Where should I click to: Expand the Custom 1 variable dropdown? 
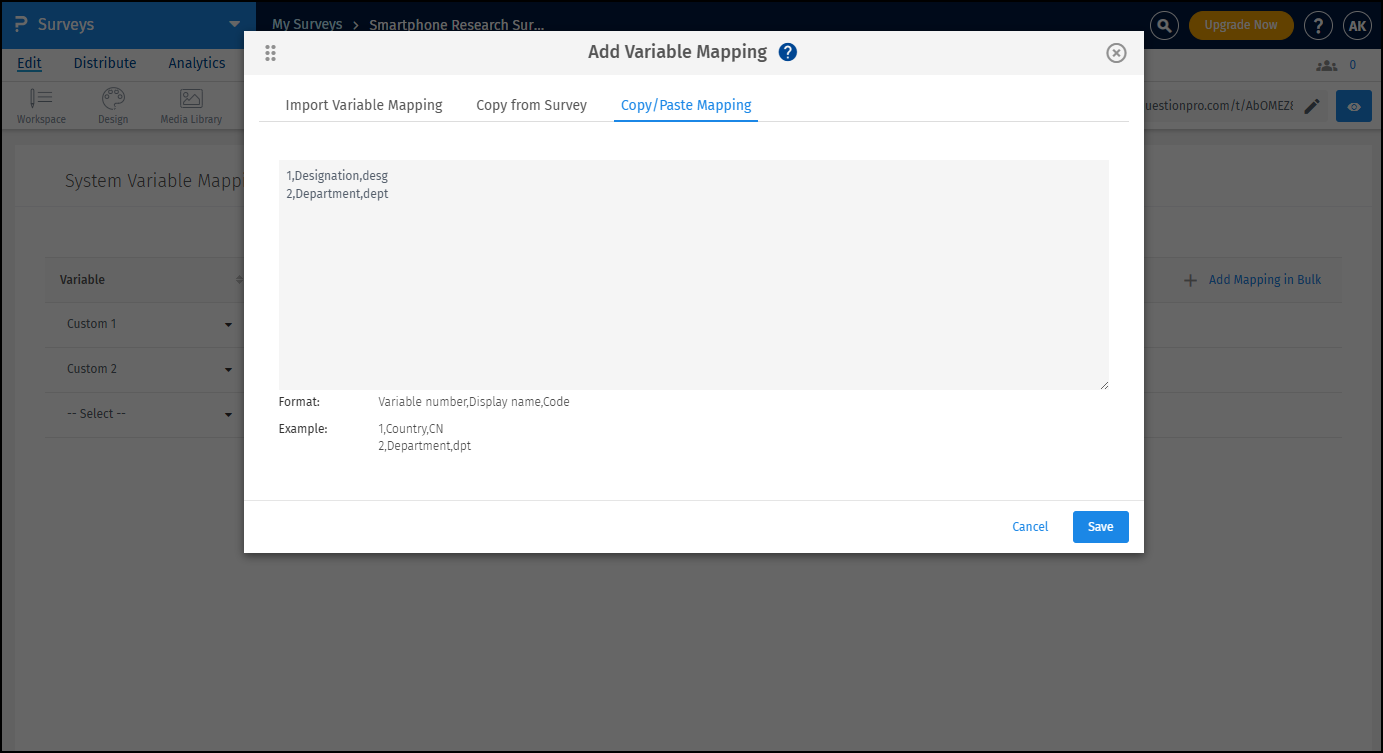tap(228, 324)
